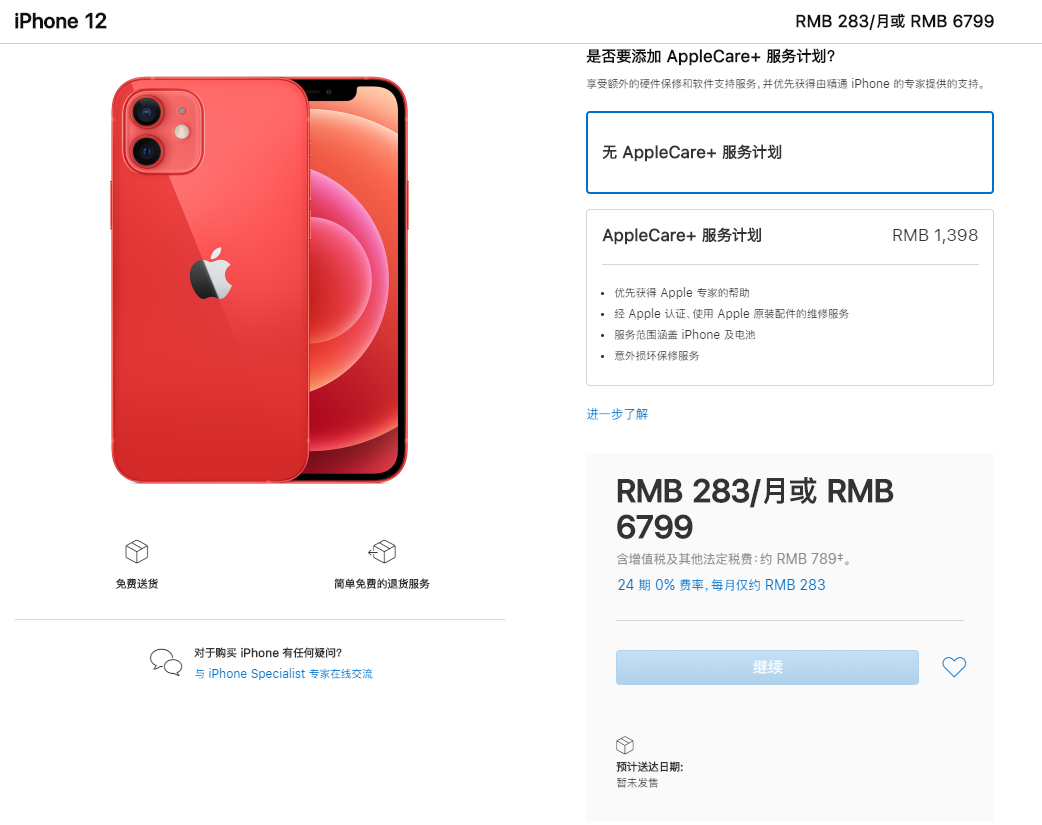Viewport: 1042px width, 825px height.
Task: Click the 免费送货 label
Action: tap(137, 584)
